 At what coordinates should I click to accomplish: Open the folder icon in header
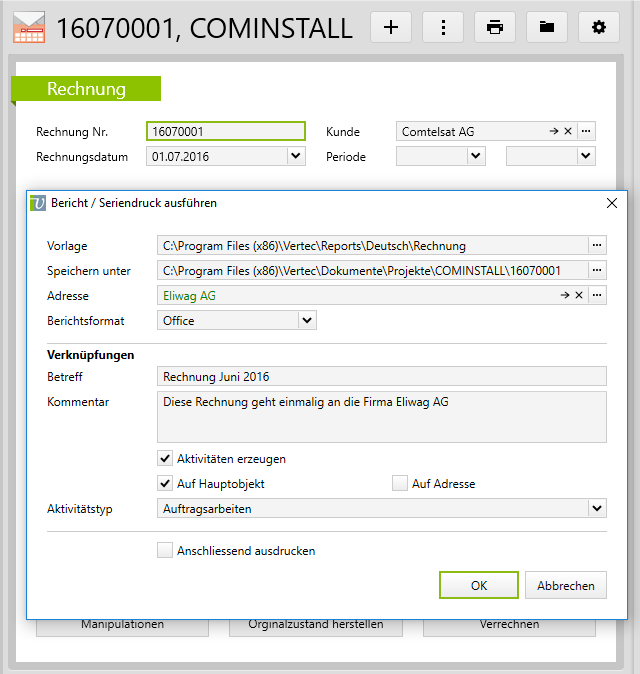(547, 28)
